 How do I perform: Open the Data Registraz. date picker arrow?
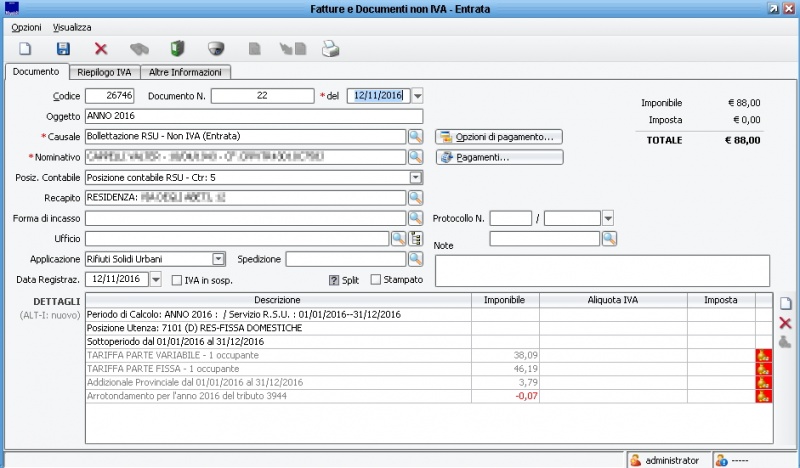(x=155, y=280)
